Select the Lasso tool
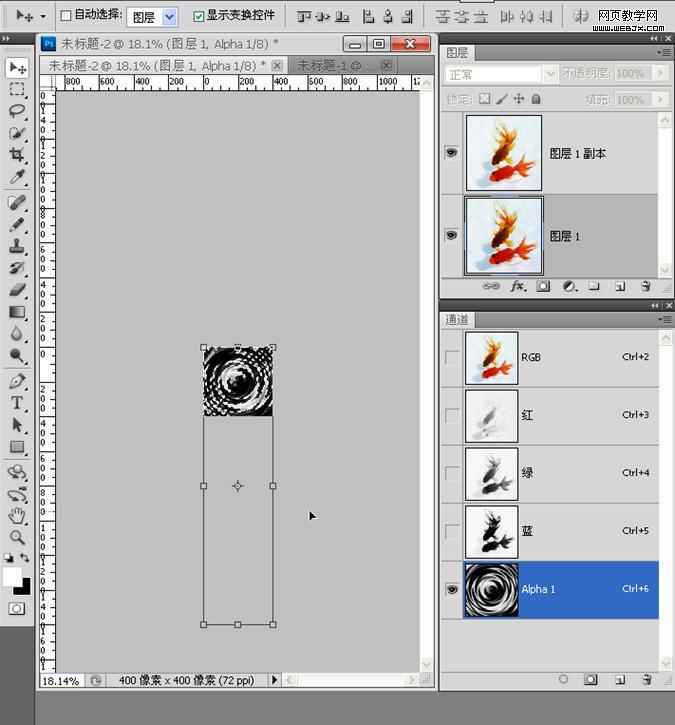This screenshot has width=675, height=725. [x=18, y=111]
